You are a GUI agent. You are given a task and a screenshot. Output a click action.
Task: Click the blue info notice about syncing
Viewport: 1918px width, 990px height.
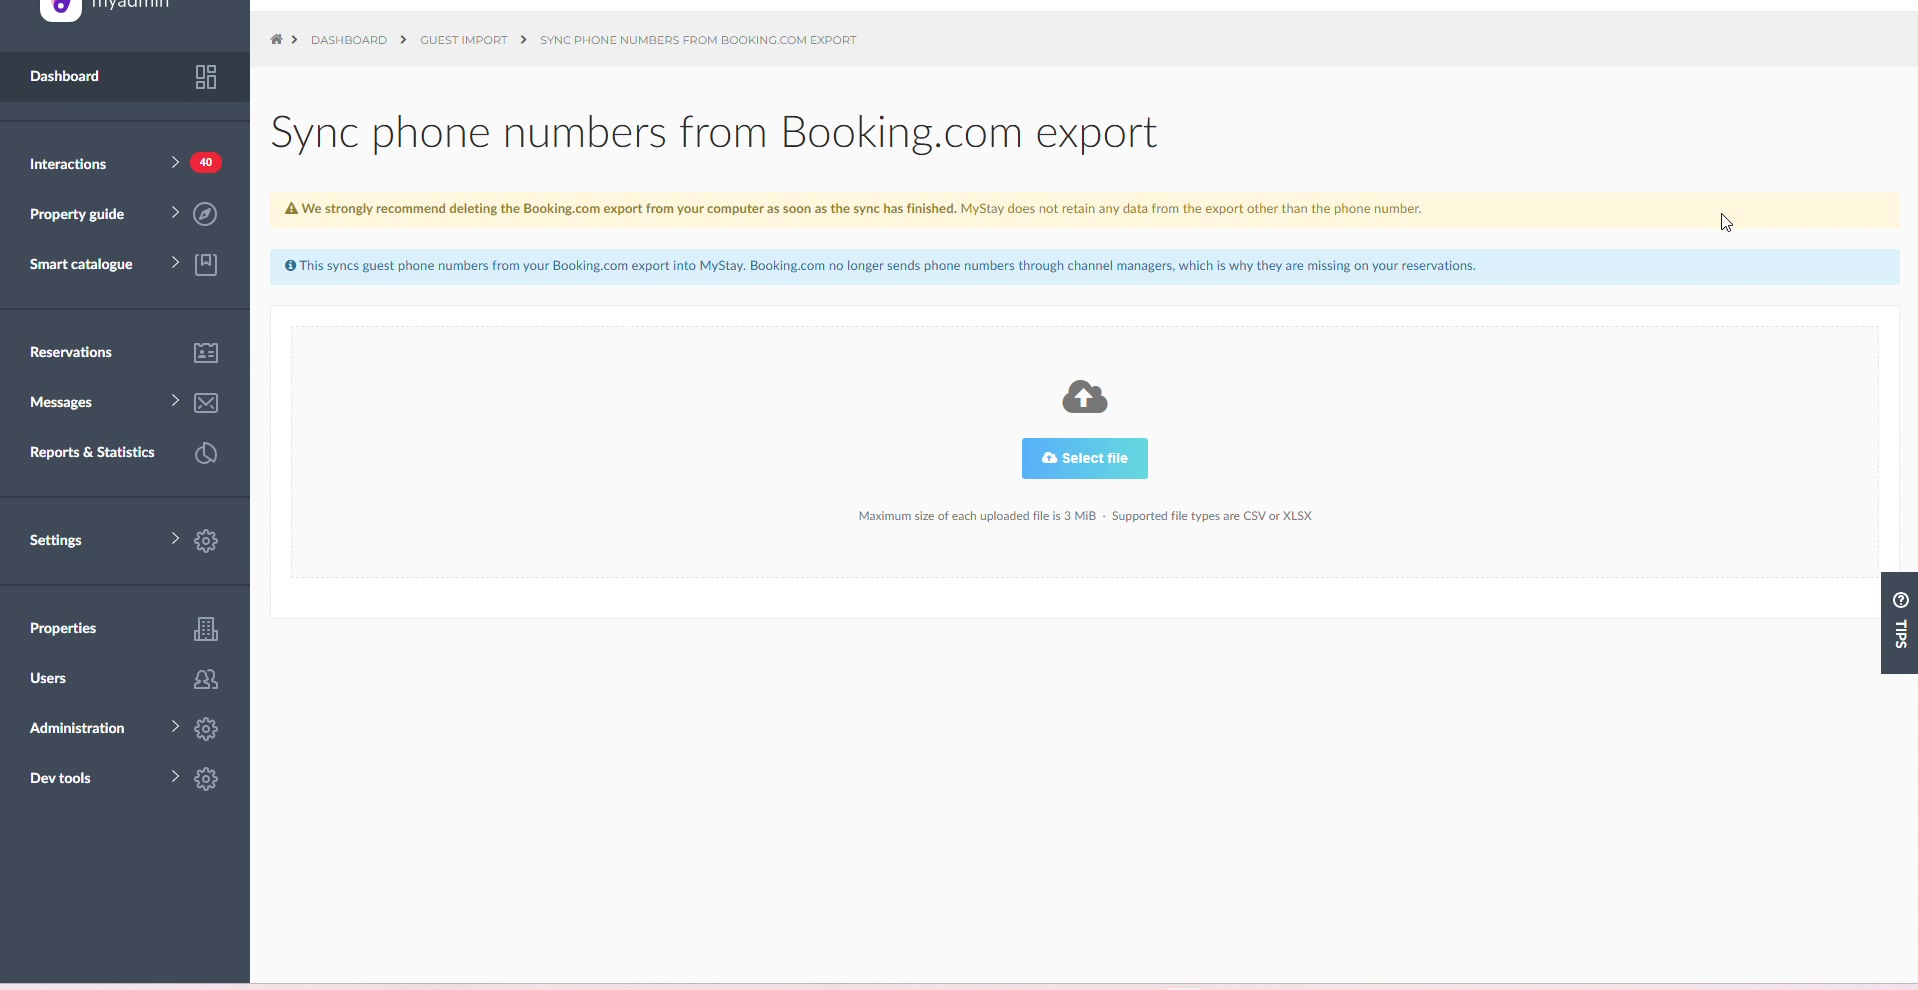tap(1085, 267)
